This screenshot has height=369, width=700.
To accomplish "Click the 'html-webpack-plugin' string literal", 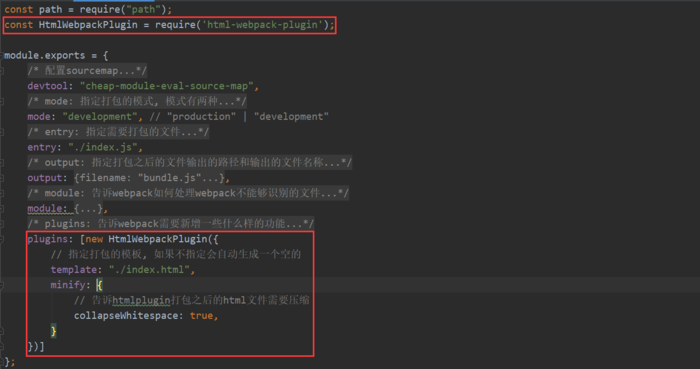I will click(x=262, y=25).
